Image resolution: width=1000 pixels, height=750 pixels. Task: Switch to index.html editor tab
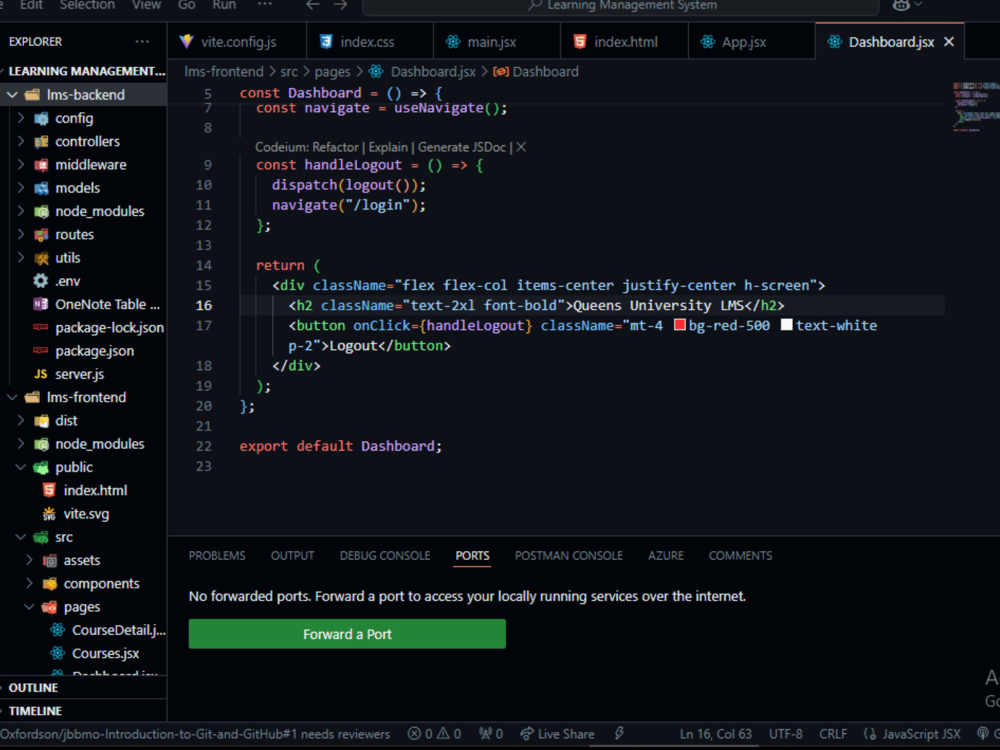coord(624,42)
